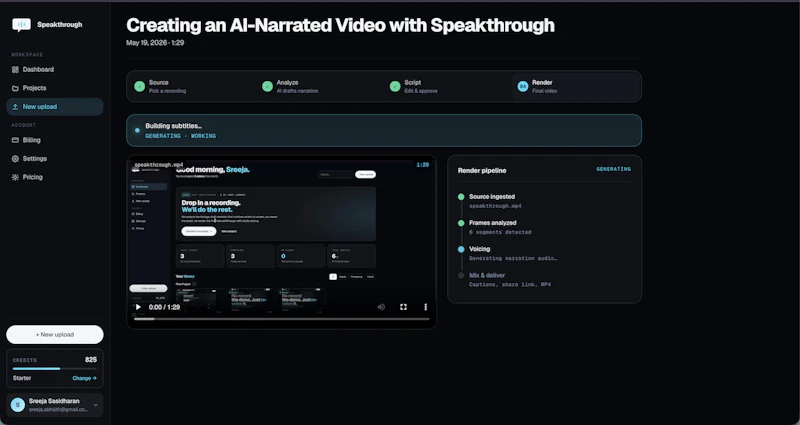Click the Billing card icon
Screen dimensions: 800x425
[15, 140]
